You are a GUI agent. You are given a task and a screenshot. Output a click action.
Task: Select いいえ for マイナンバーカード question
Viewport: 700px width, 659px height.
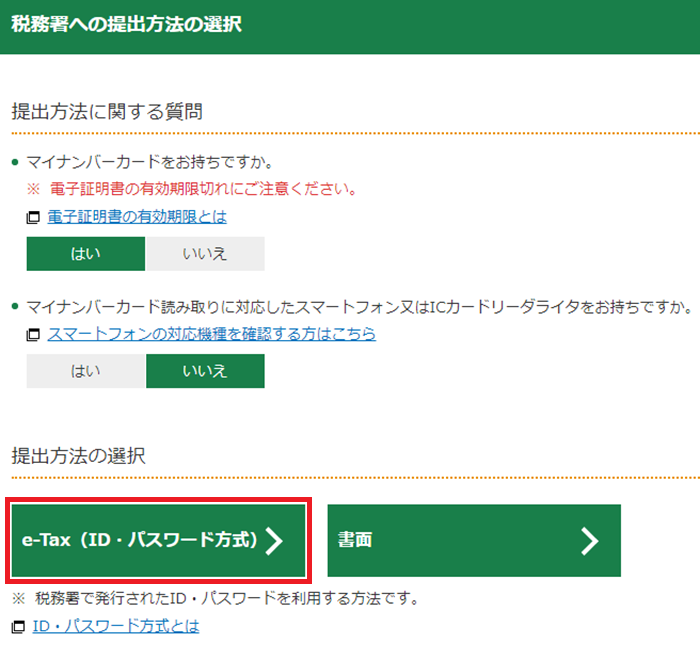[205, 254]
